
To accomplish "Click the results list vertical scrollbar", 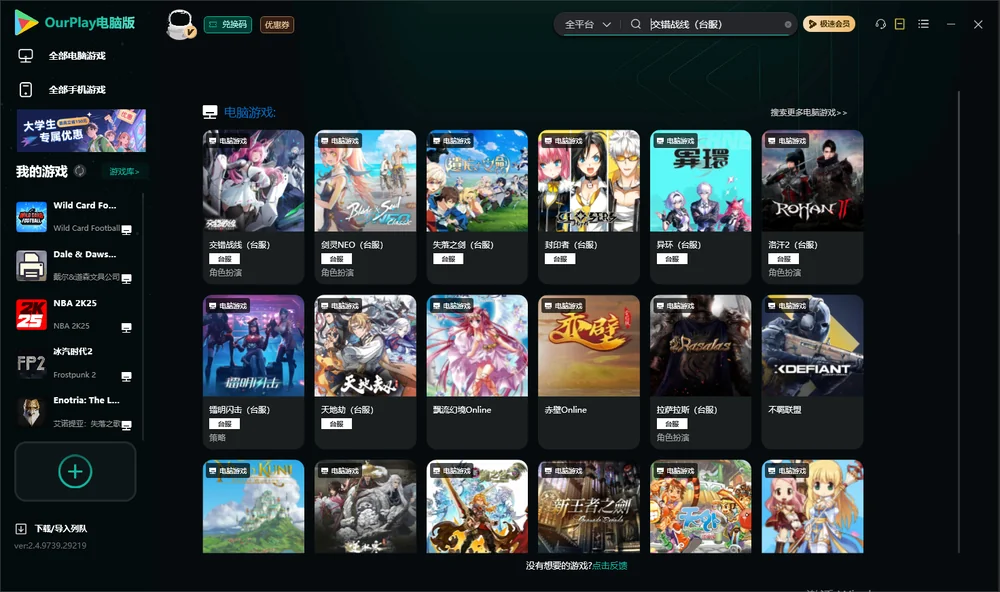I will click(x=959, y=322).
